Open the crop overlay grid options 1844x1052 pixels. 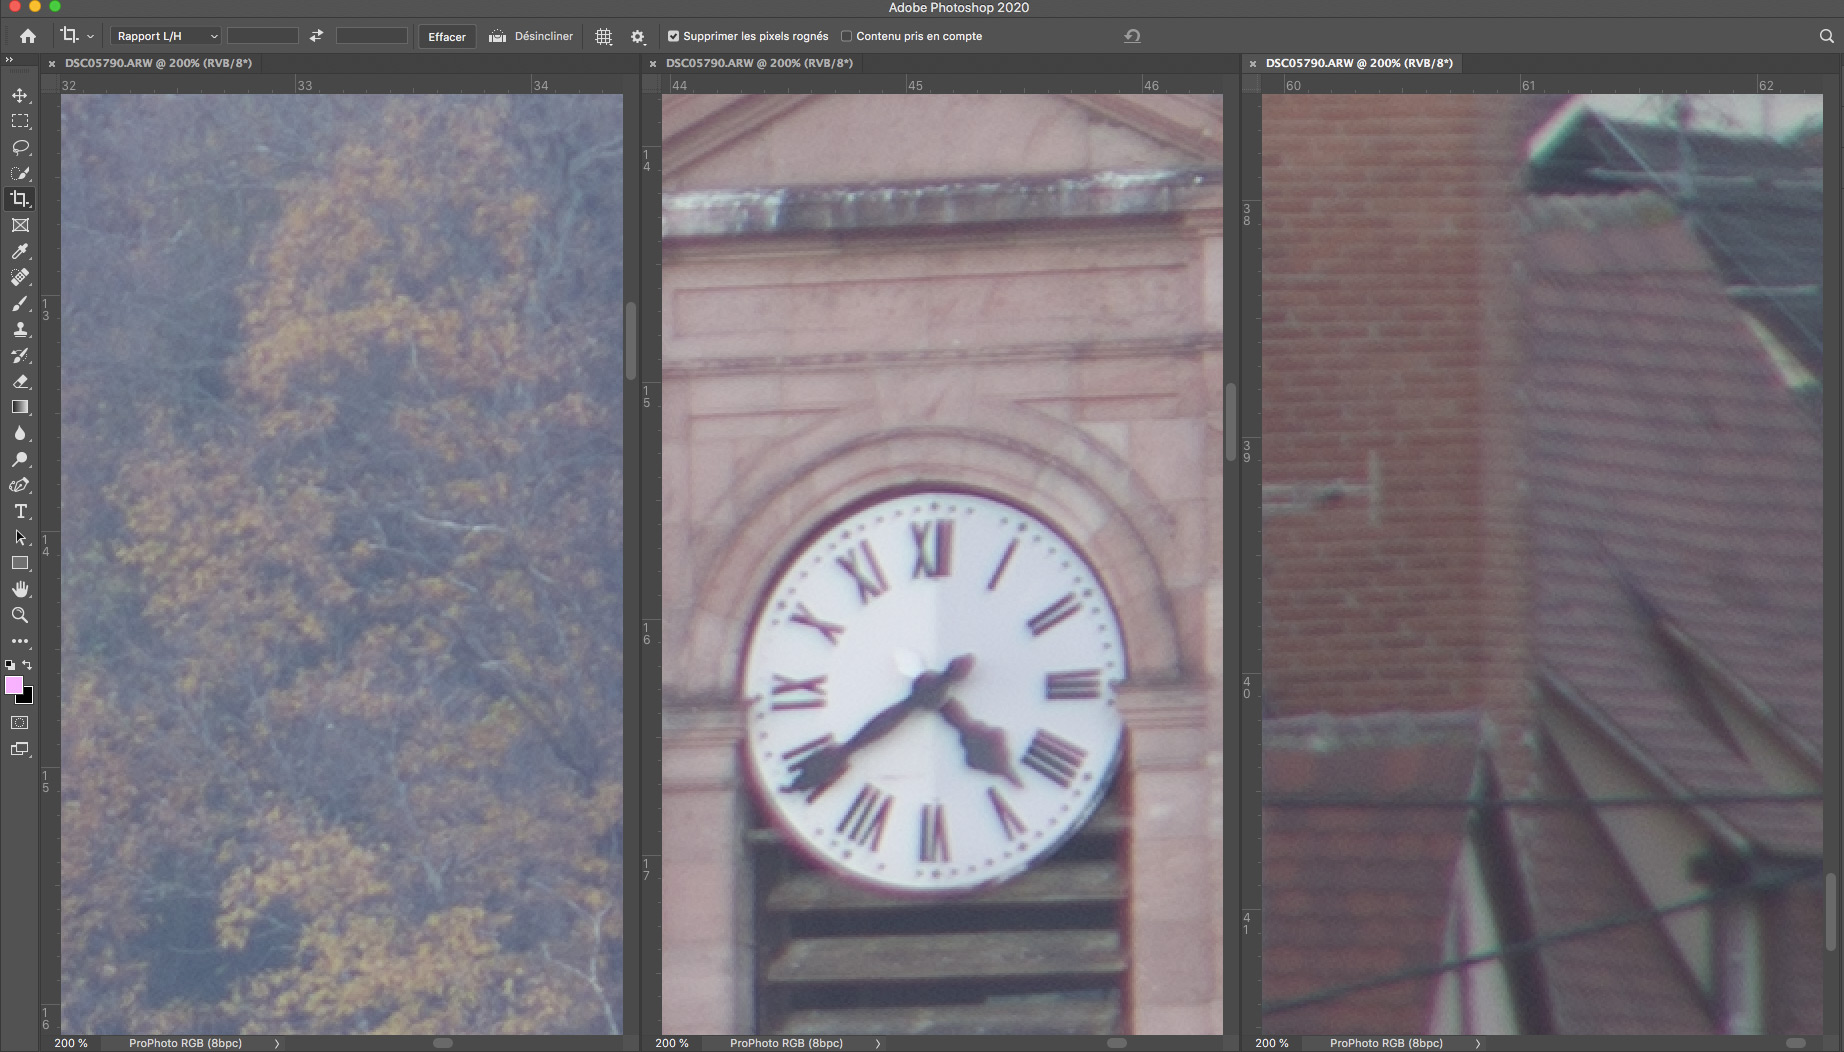(603, 36)
